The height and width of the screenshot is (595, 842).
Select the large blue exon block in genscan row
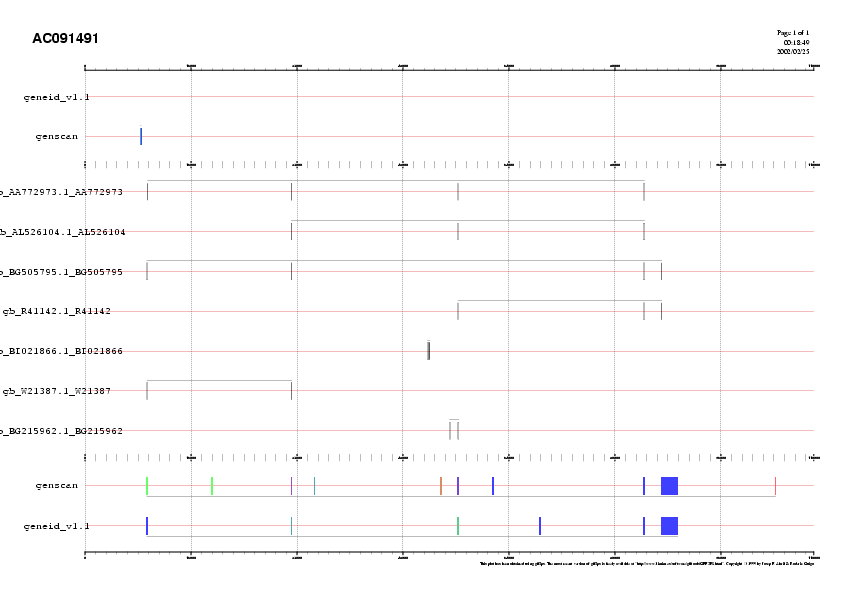[669, 486]
